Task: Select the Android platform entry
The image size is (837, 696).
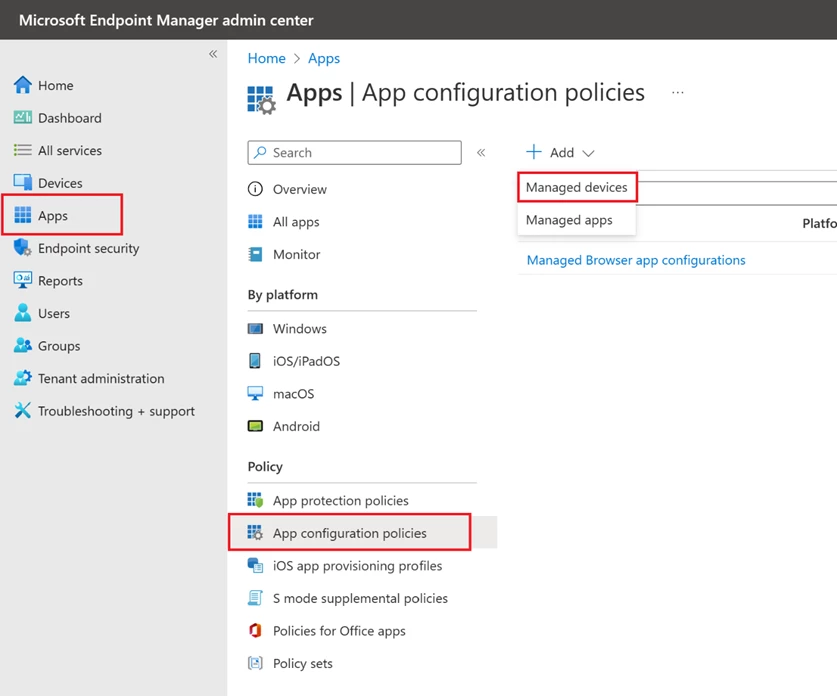Action: (x=292, y=426)
